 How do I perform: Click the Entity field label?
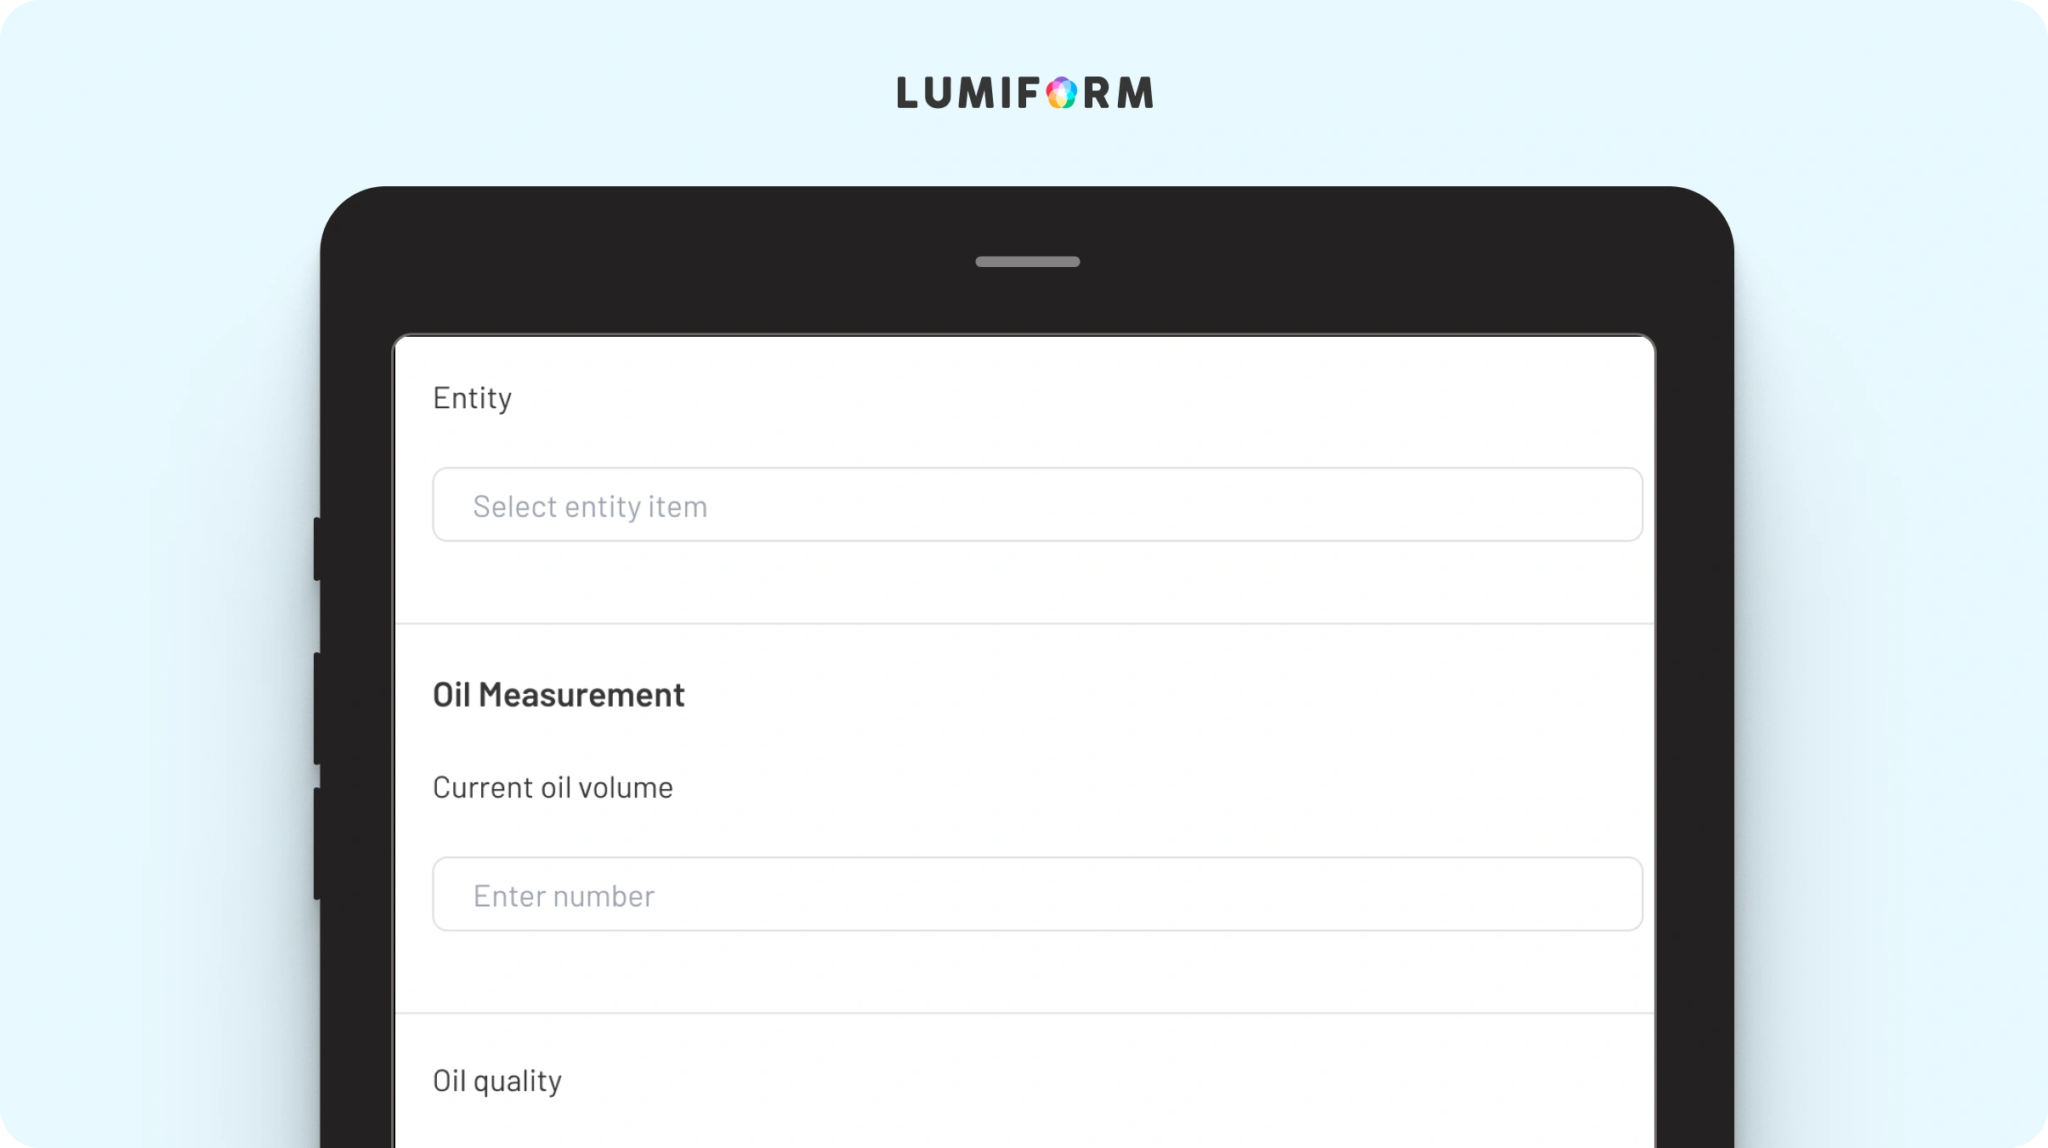(x=472, y=398)
